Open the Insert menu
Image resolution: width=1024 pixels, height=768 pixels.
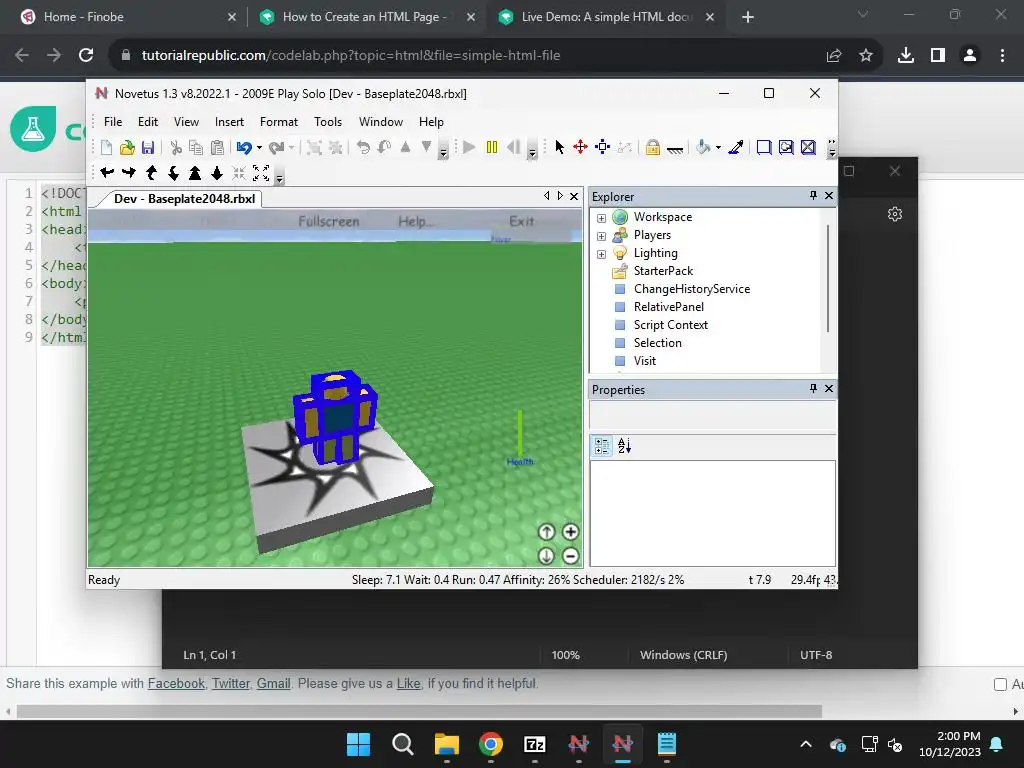tap(229, 121)
